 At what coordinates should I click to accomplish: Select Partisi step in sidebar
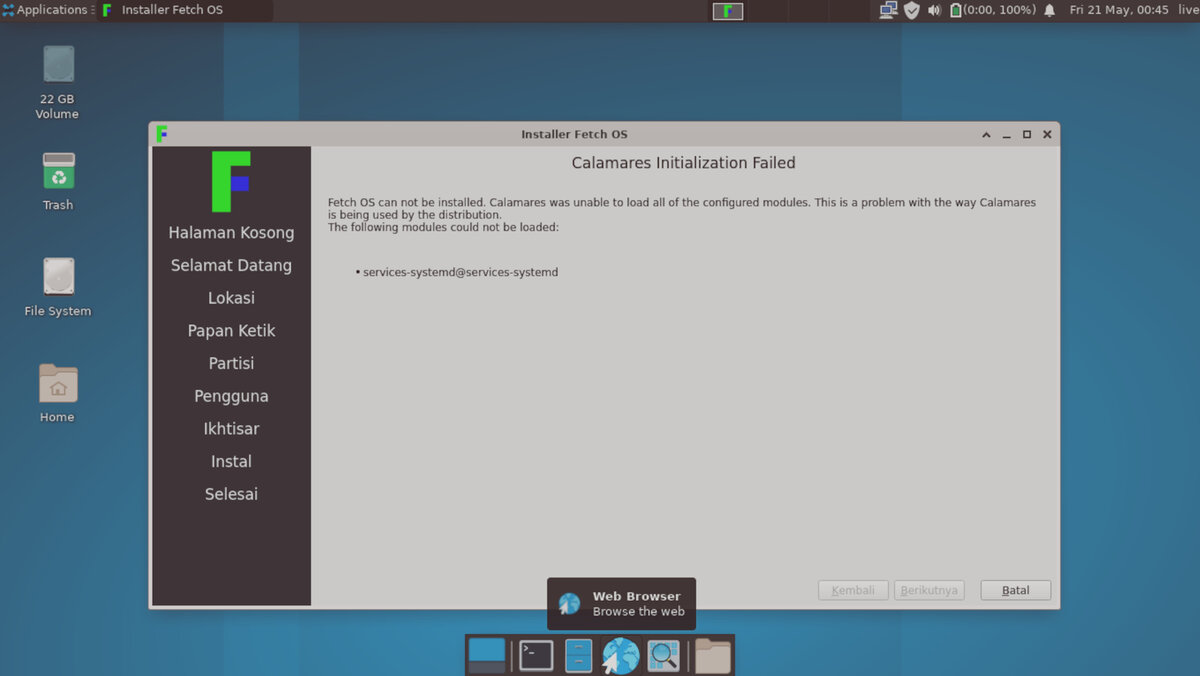click(x=231, y=363)
